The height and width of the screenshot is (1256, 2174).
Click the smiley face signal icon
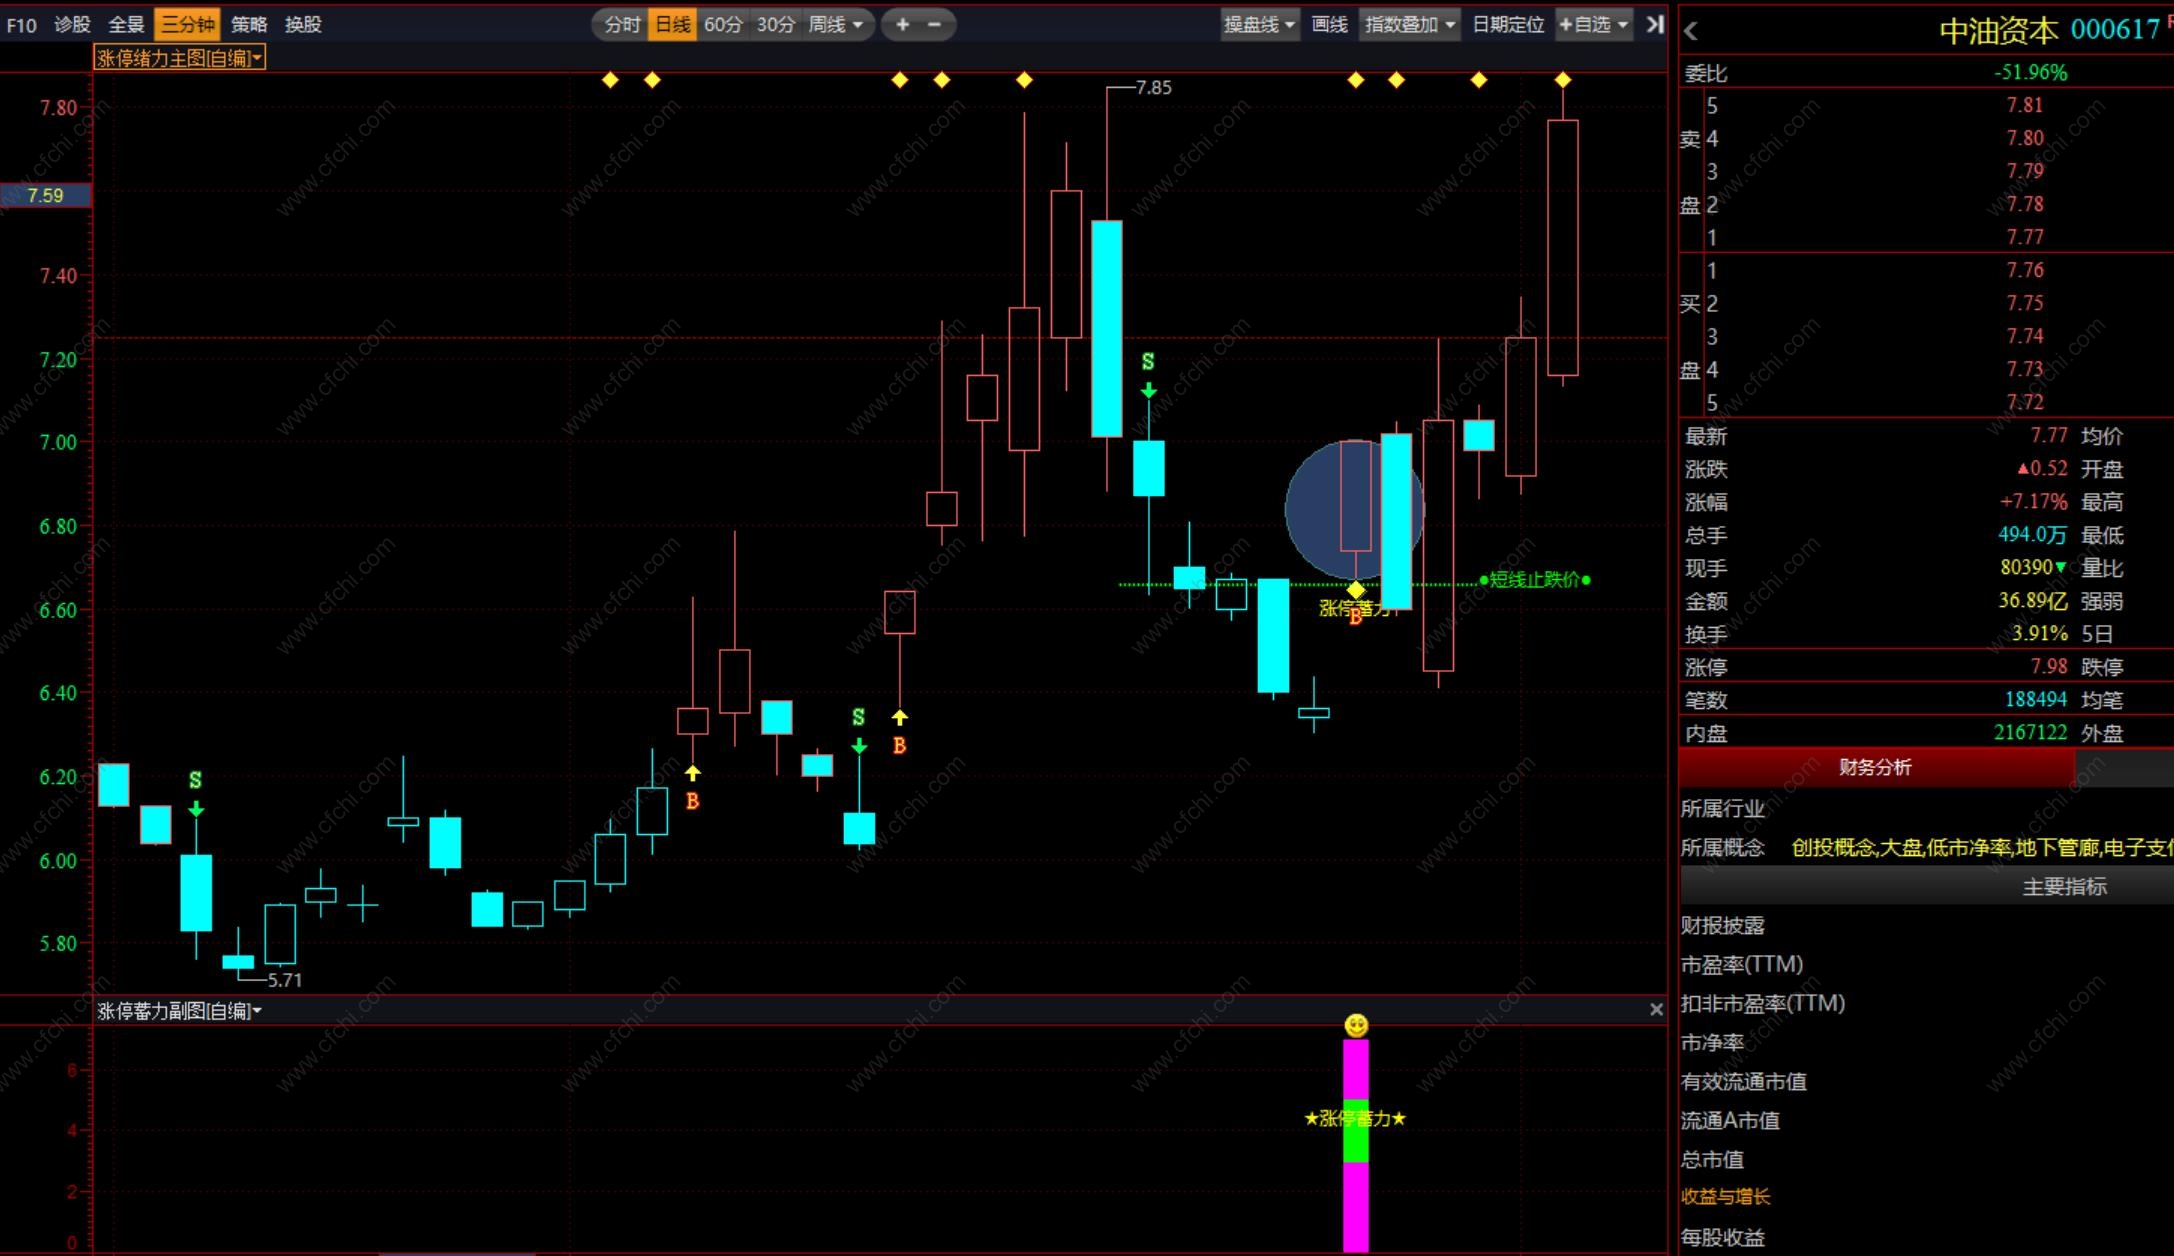point(1356,1025)
